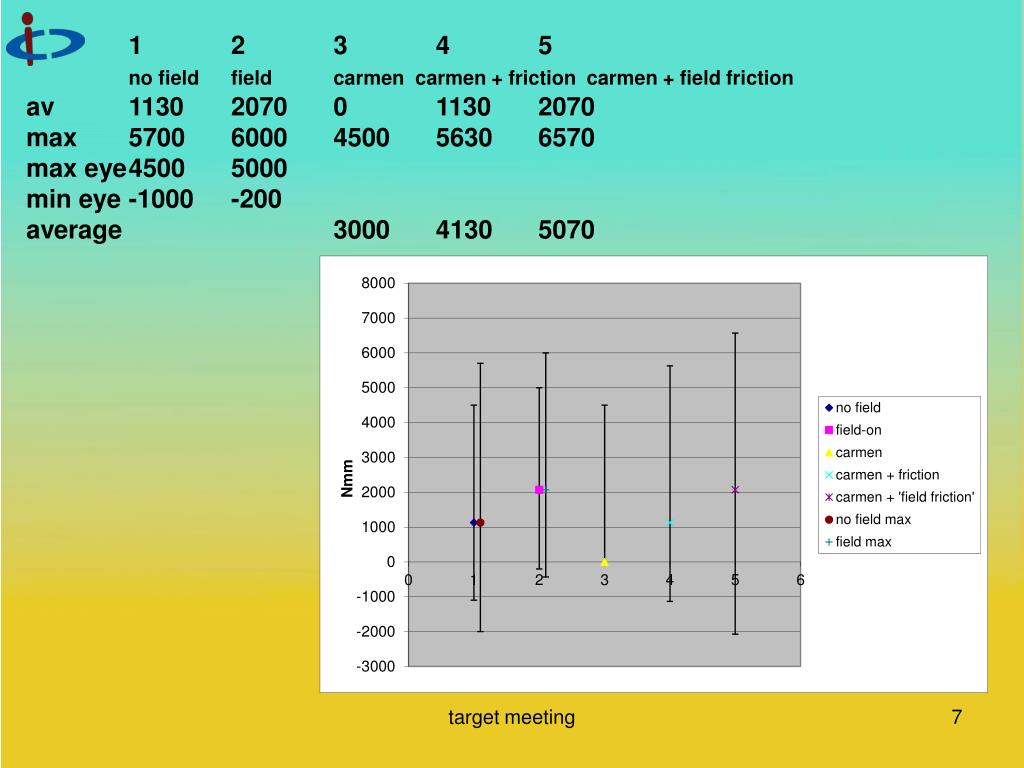Click the value 5070 in average row
1024x768 pixels.
[x=566, y=230]
